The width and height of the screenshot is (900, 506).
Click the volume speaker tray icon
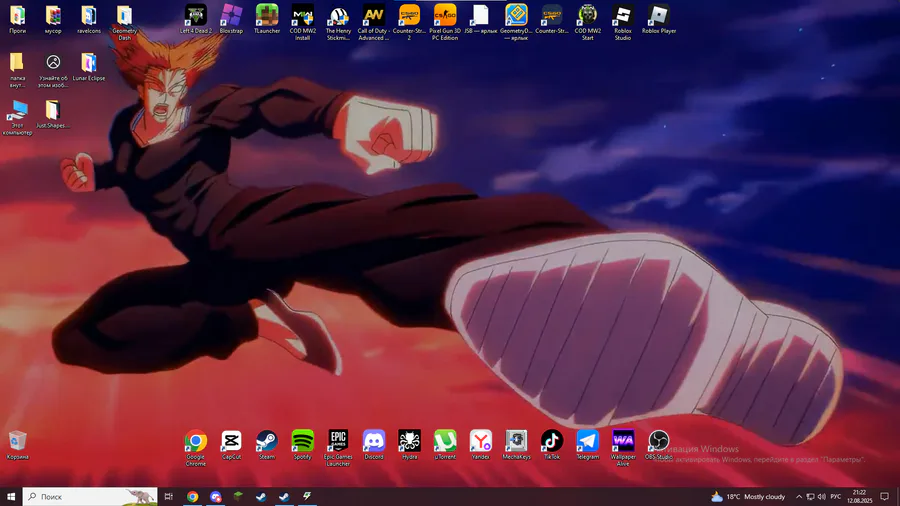821,497
